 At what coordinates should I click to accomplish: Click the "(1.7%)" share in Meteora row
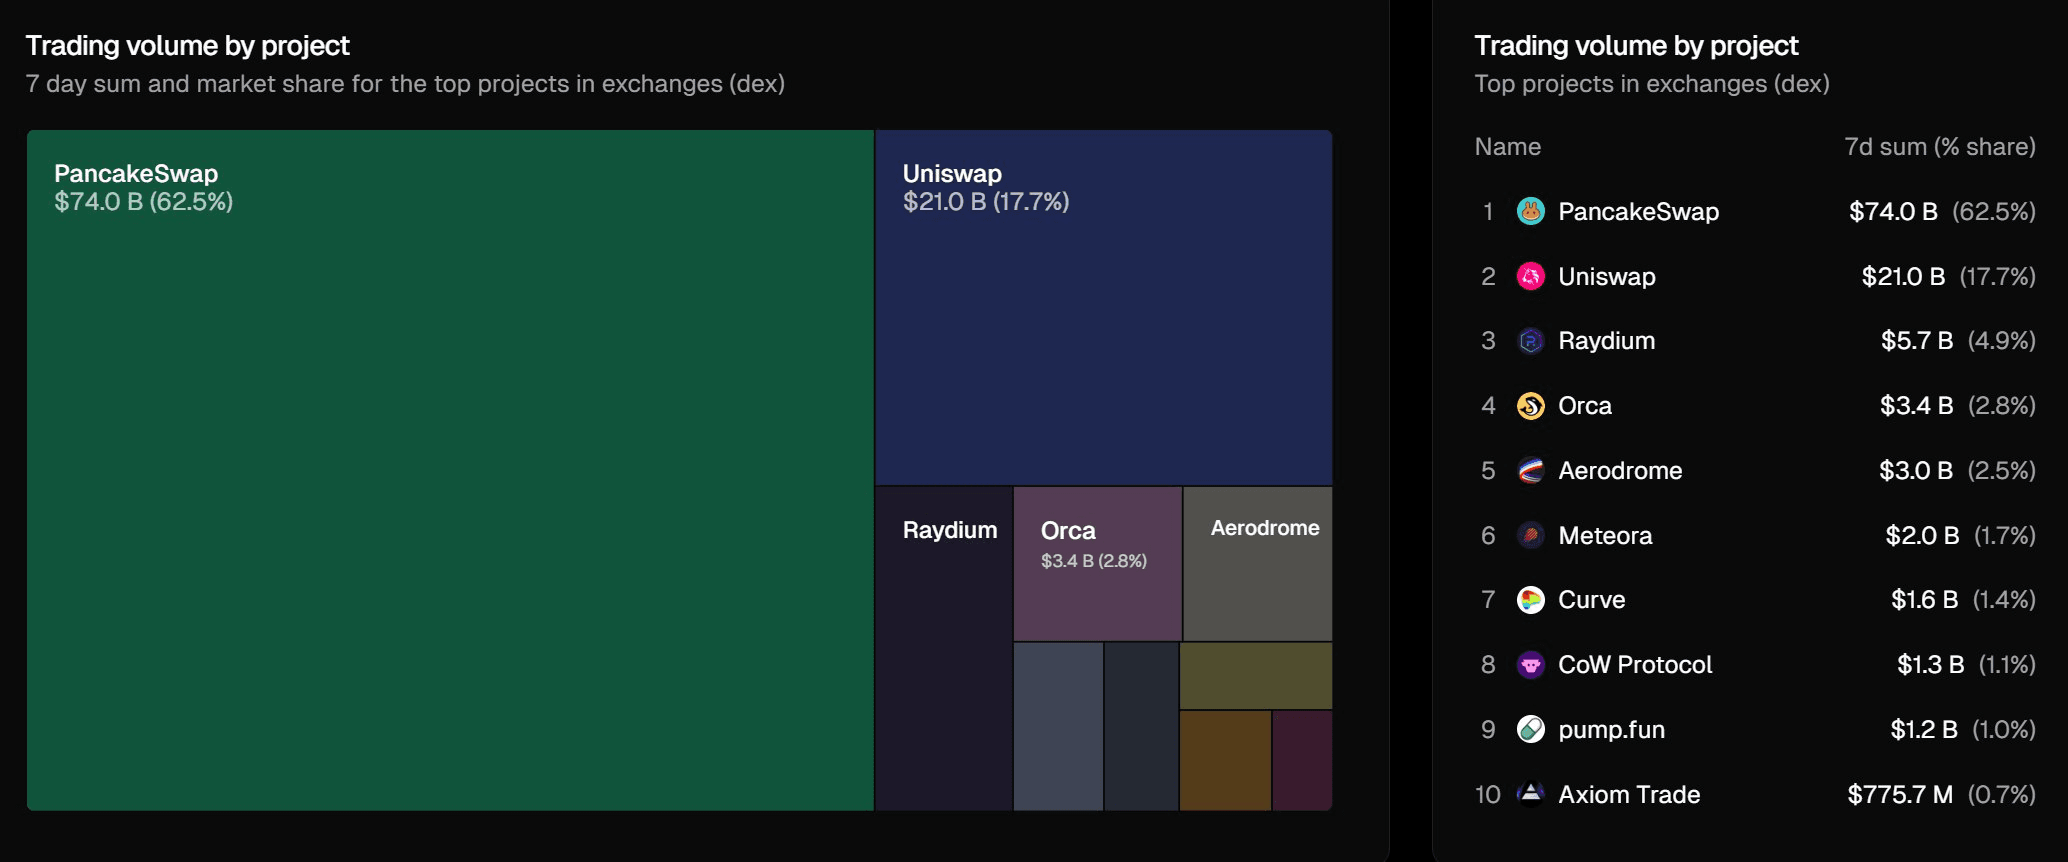click(2004, 536)
